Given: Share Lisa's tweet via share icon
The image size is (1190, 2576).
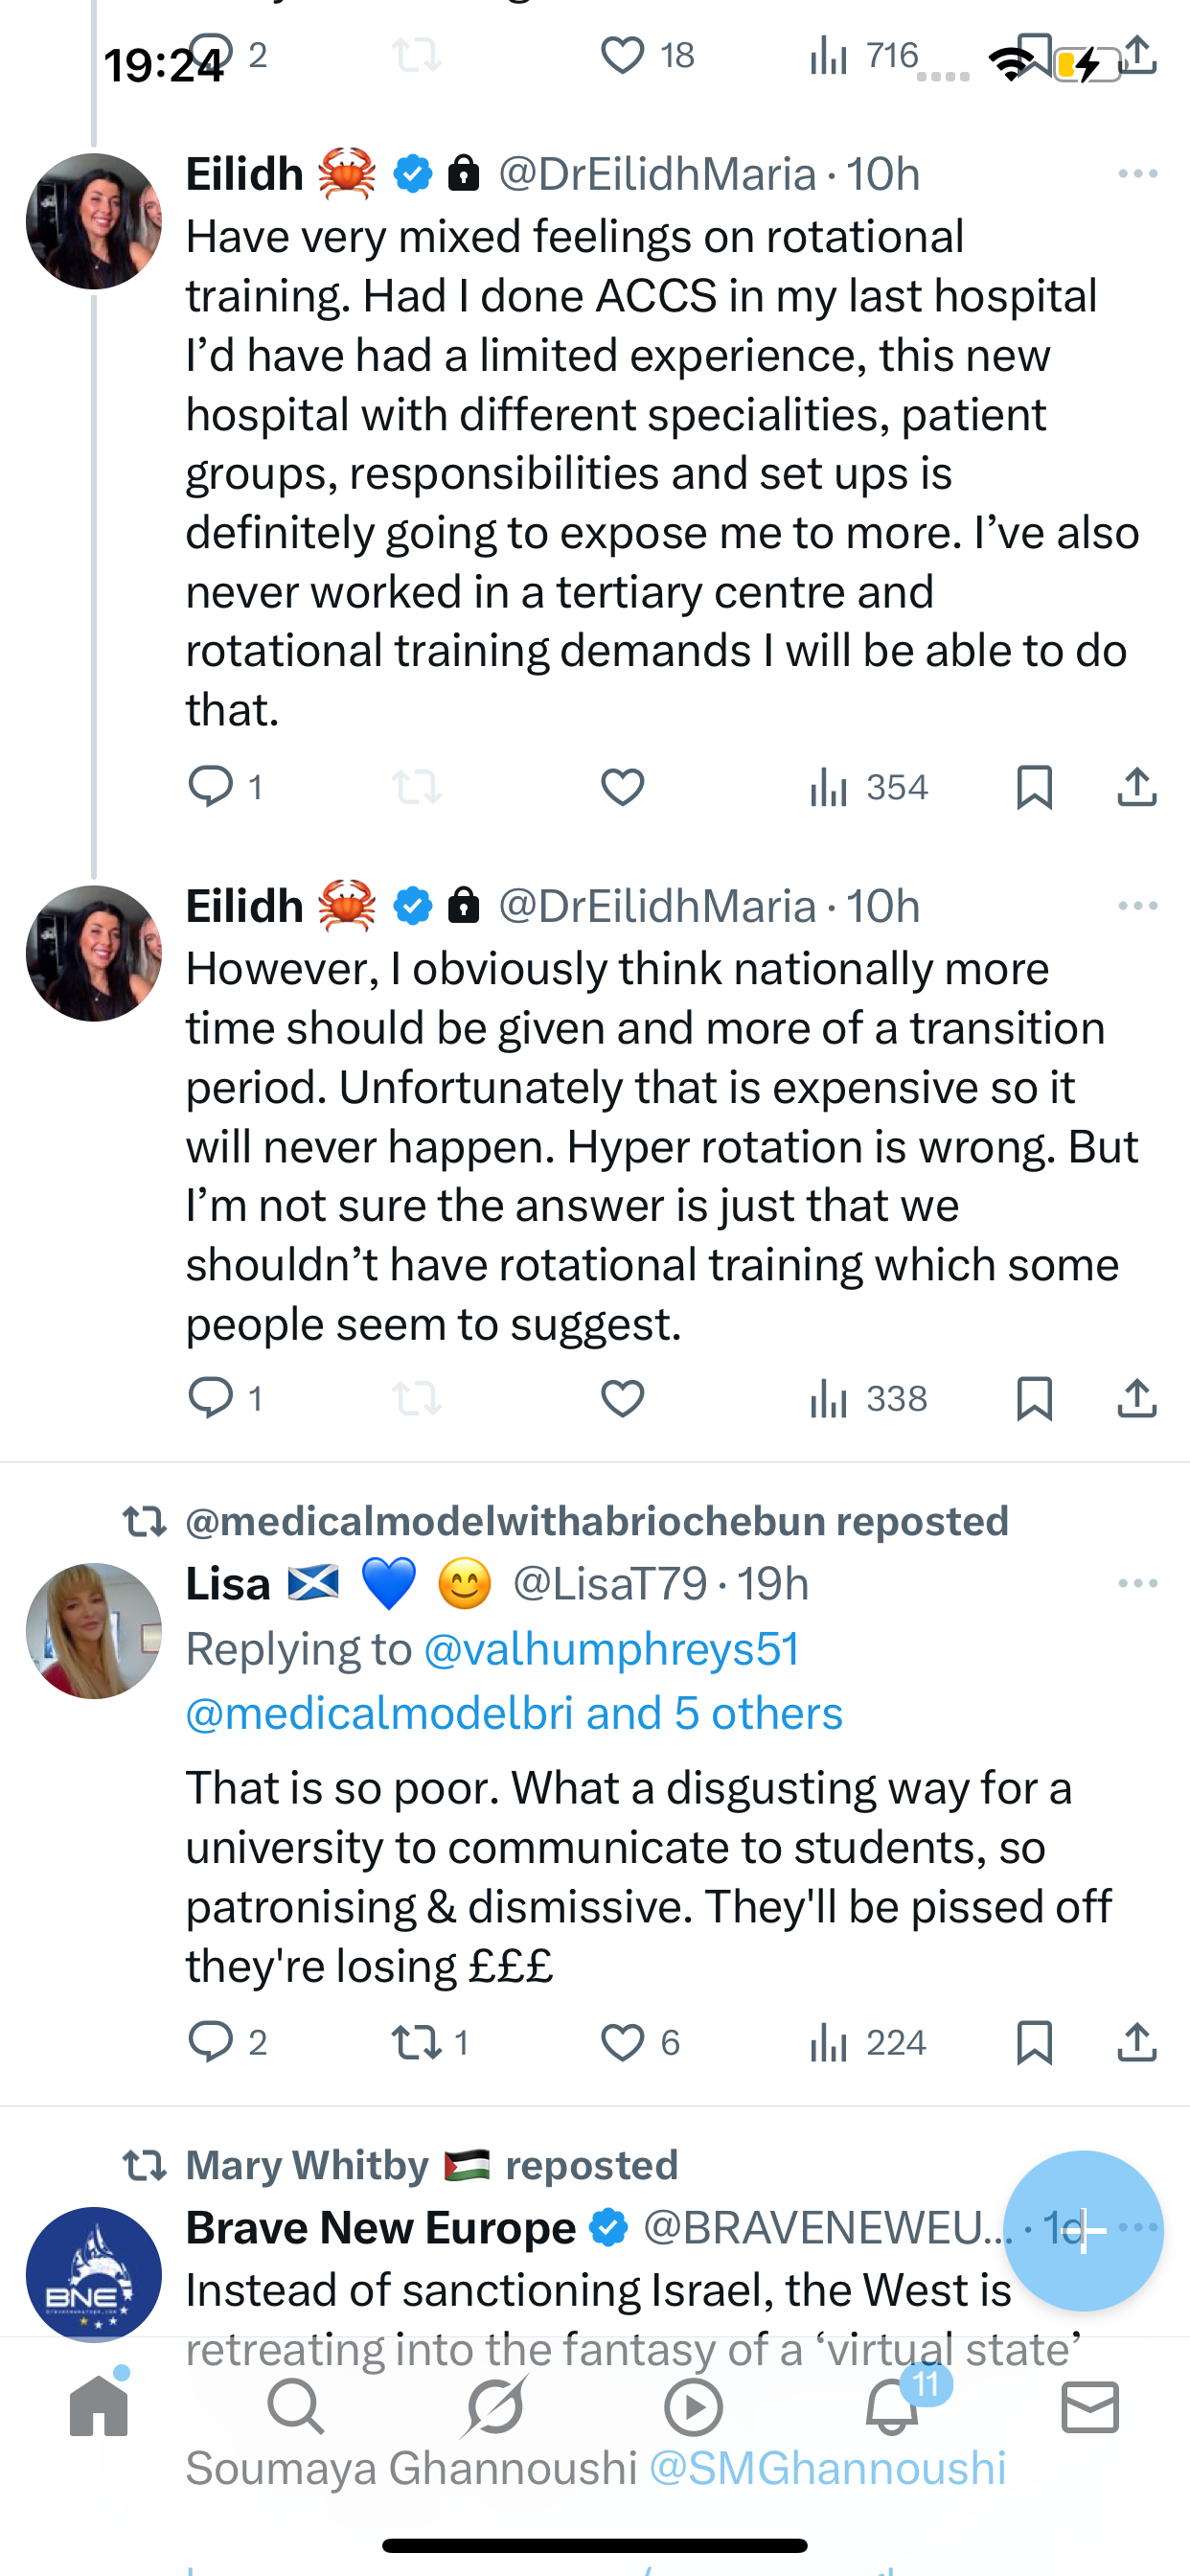Looking at the screenshot, I should point(1137,2042).
